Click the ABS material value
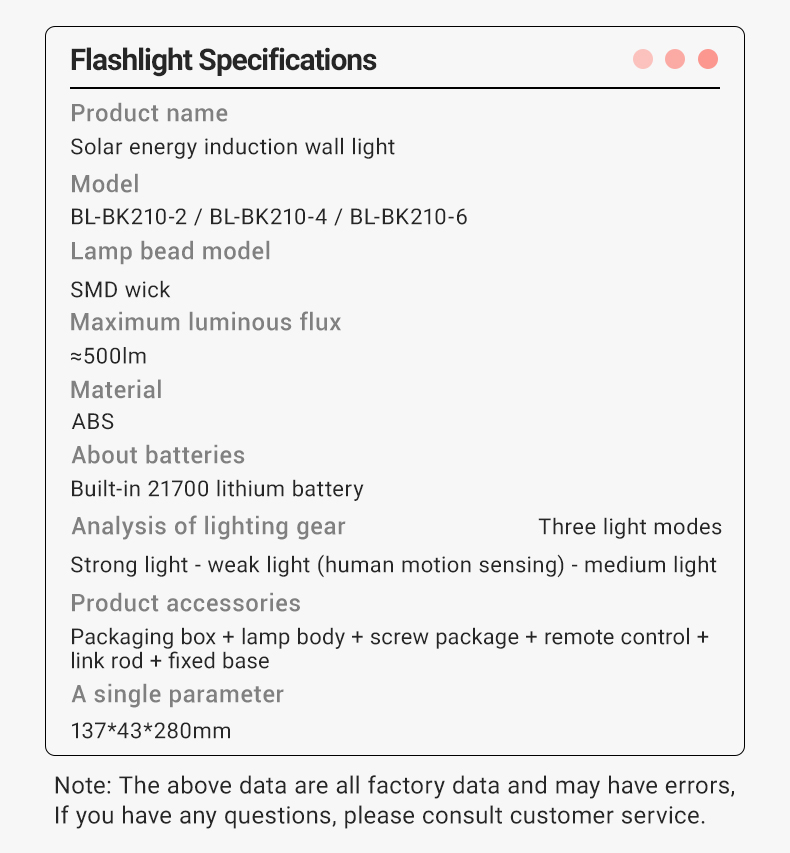790x853 pixels. tap(93, 422)
